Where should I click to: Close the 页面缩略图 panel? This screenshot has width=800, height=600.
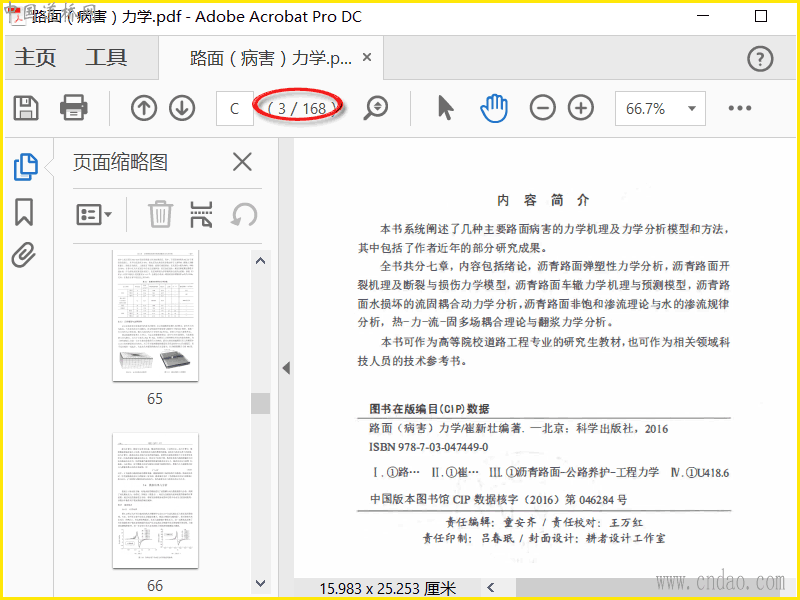point(242,162)
